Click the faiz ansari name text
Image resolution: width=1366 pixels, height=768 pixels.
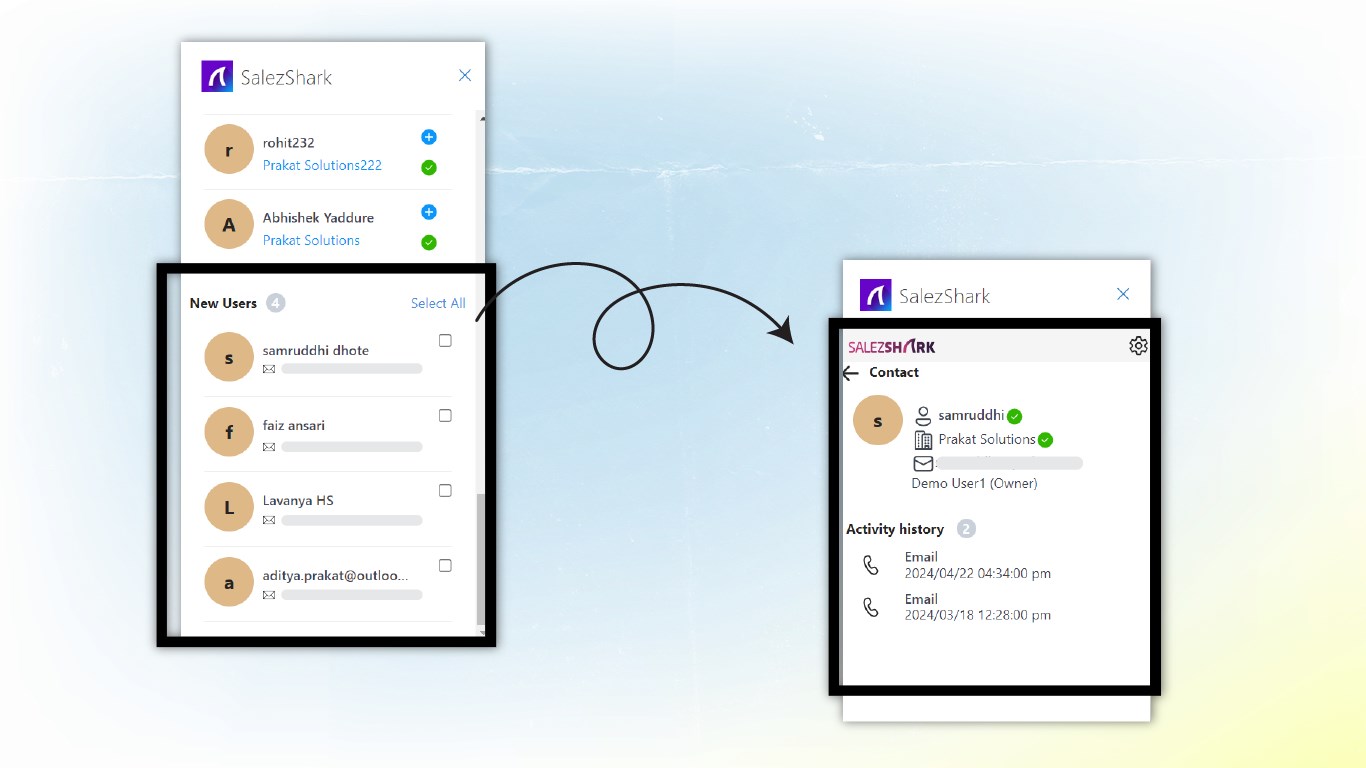click(293, 426)
